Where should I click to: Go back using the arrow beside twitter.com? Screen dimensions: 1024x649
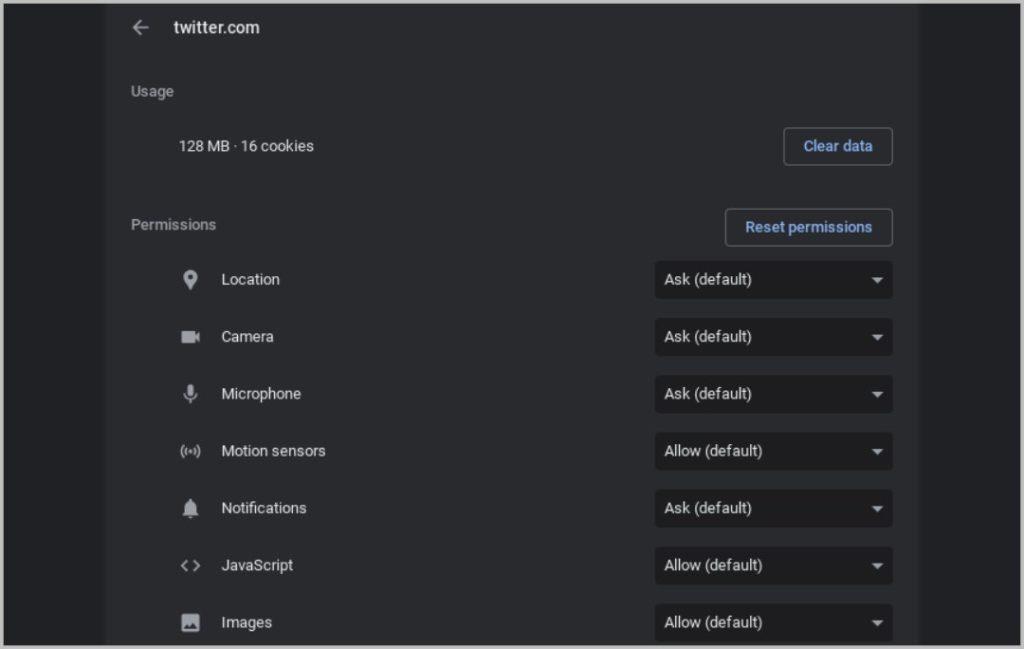[140, 27]
